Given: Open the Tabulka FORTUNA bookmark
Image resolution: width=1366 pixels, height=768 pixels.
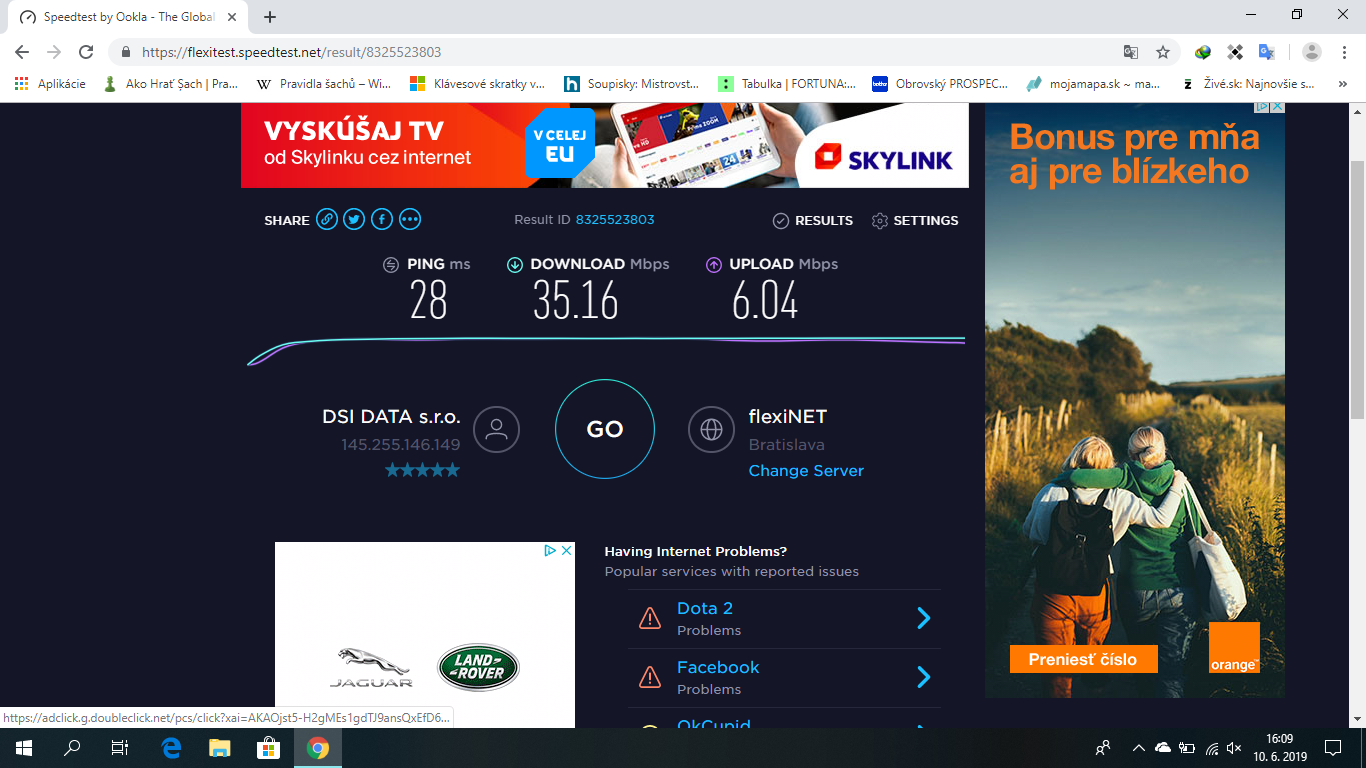Looking at the screenshot, I should point(786,84).
